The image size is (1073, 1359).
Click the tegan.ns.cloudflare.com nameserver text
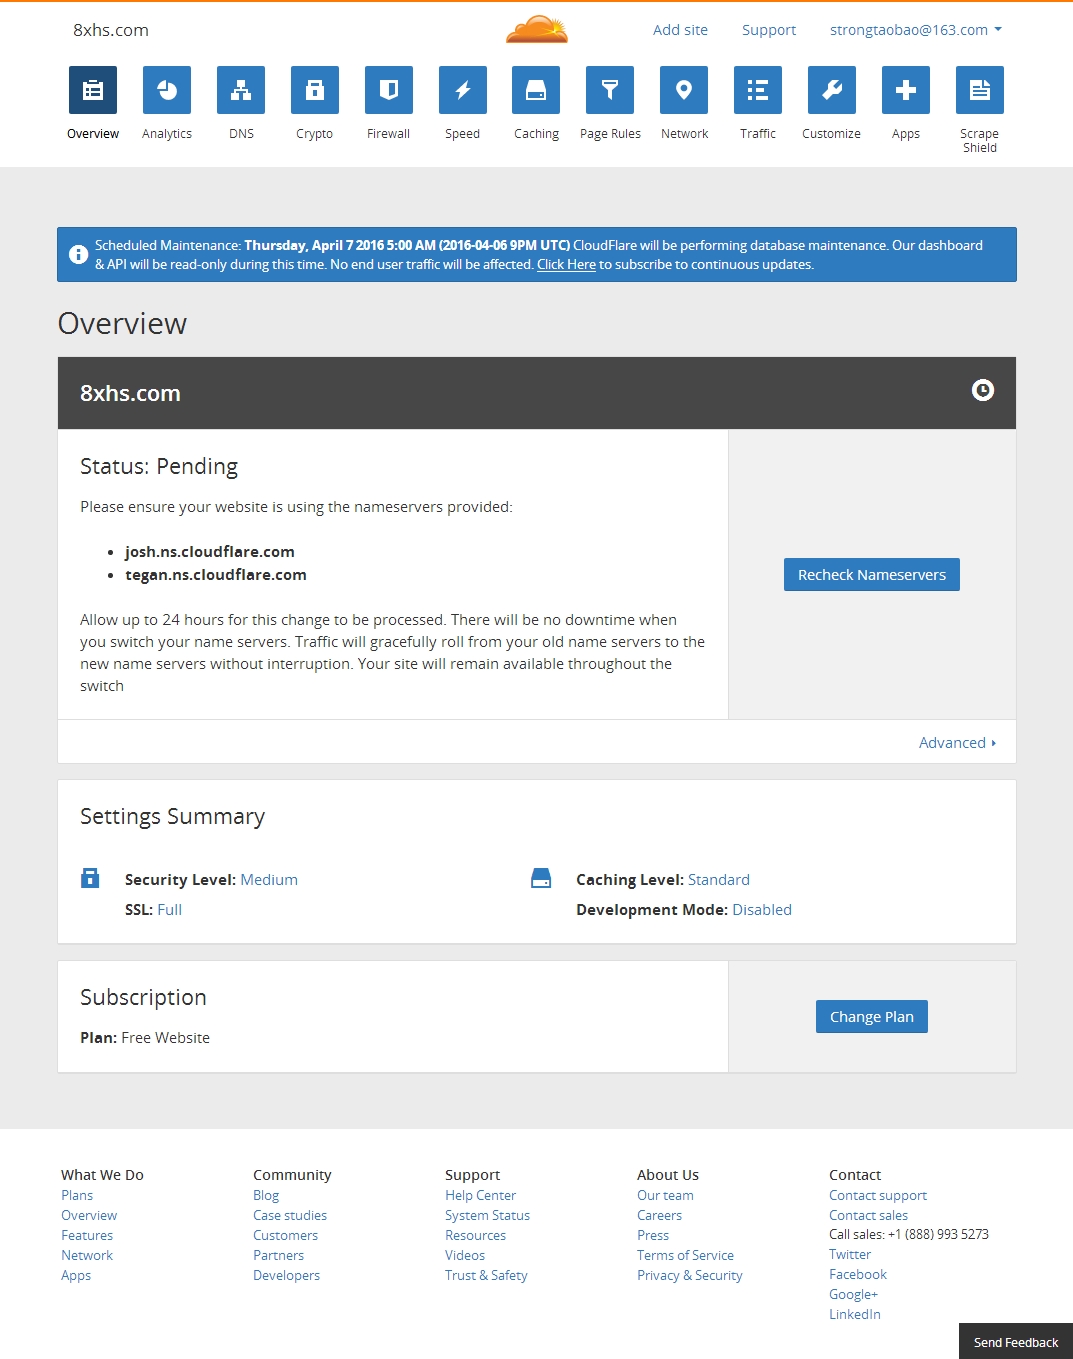pos(216,575)
